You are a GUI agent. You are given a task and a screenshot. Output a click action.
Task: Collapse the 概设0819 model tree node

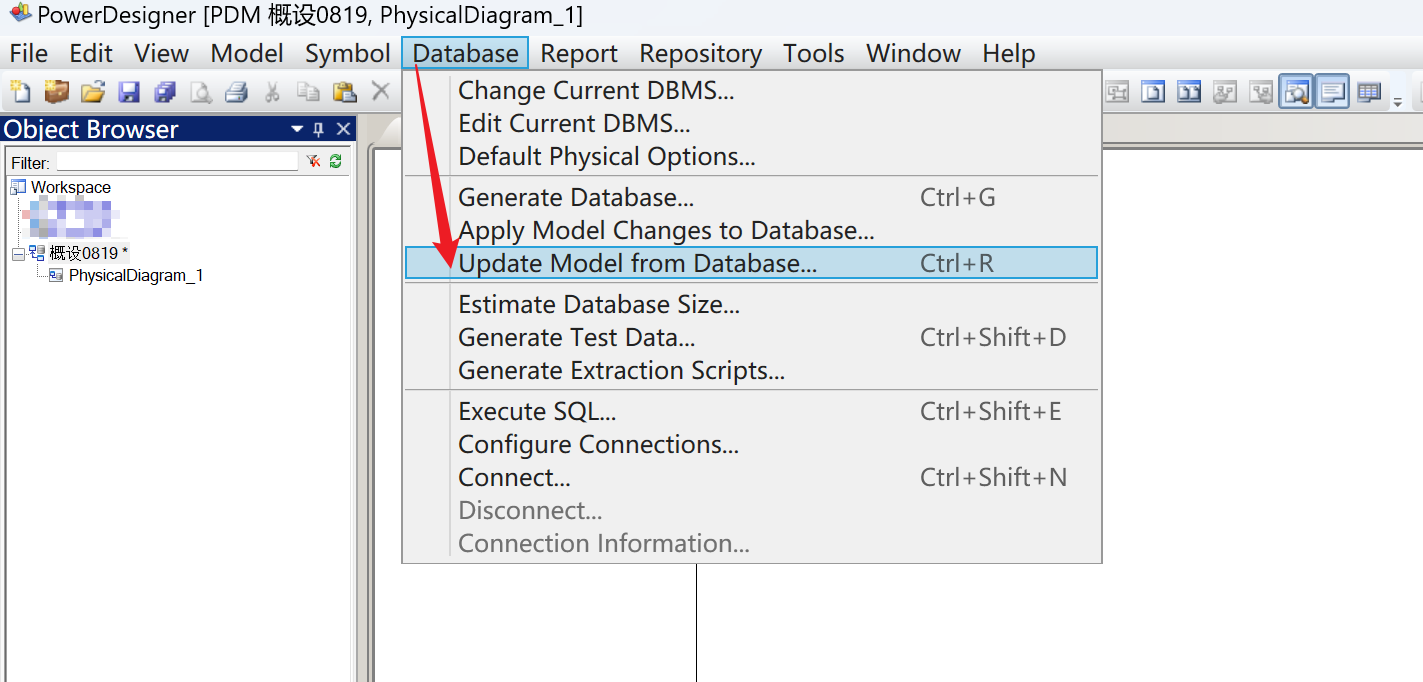click(x=18, y=254)
